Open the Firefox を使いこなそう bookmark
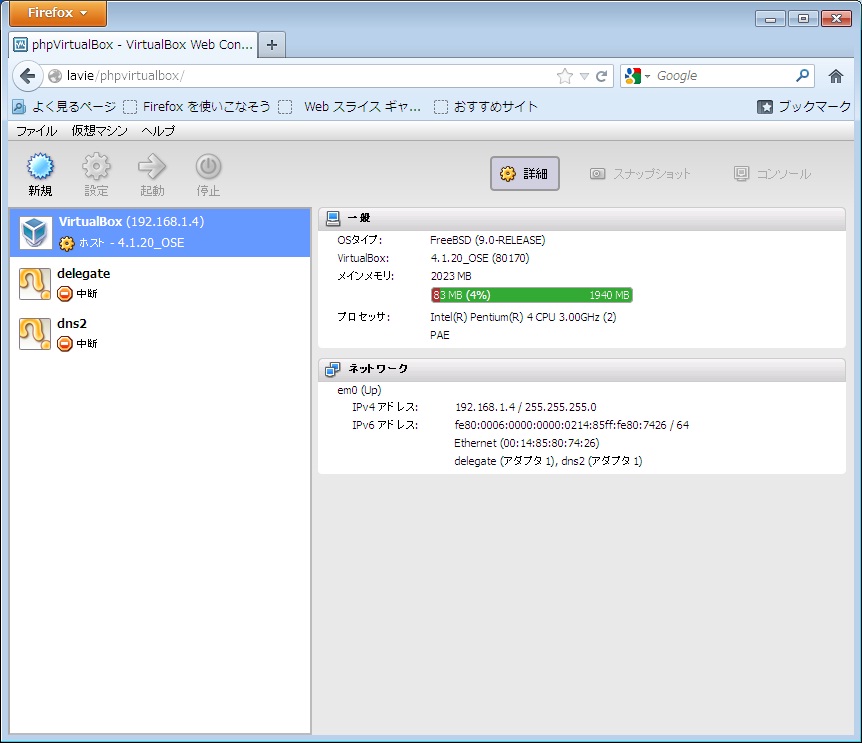 click(x=197, y=107)
